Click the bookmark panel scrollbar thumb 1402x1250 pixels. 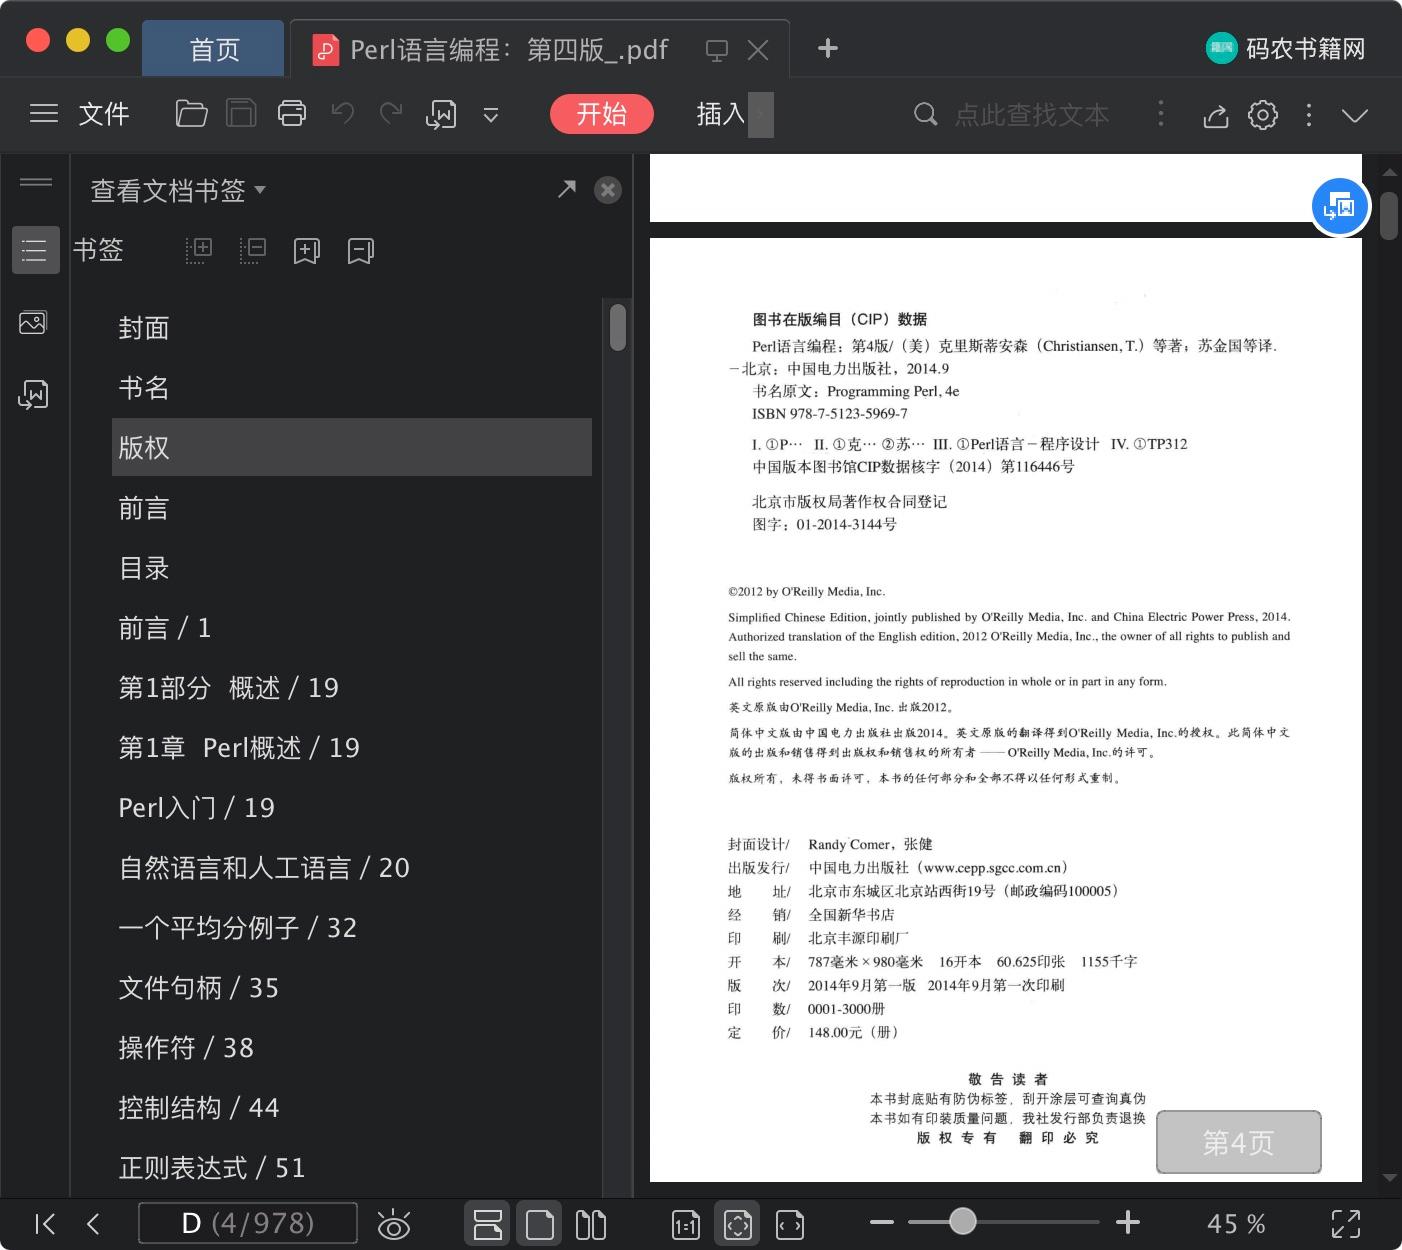pyautogui.click(x=618, y=327)
